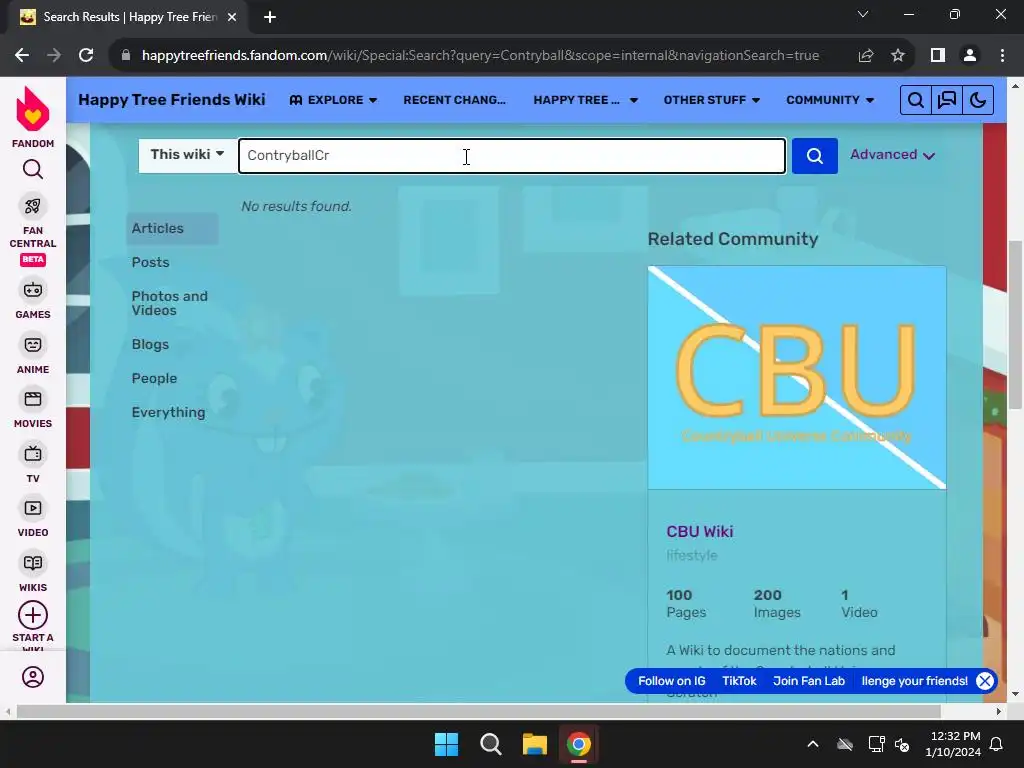Viewport: 1024px width, 768px height.
Task: Toggle dark theme moon icon
Action: [x=978, y=100]
